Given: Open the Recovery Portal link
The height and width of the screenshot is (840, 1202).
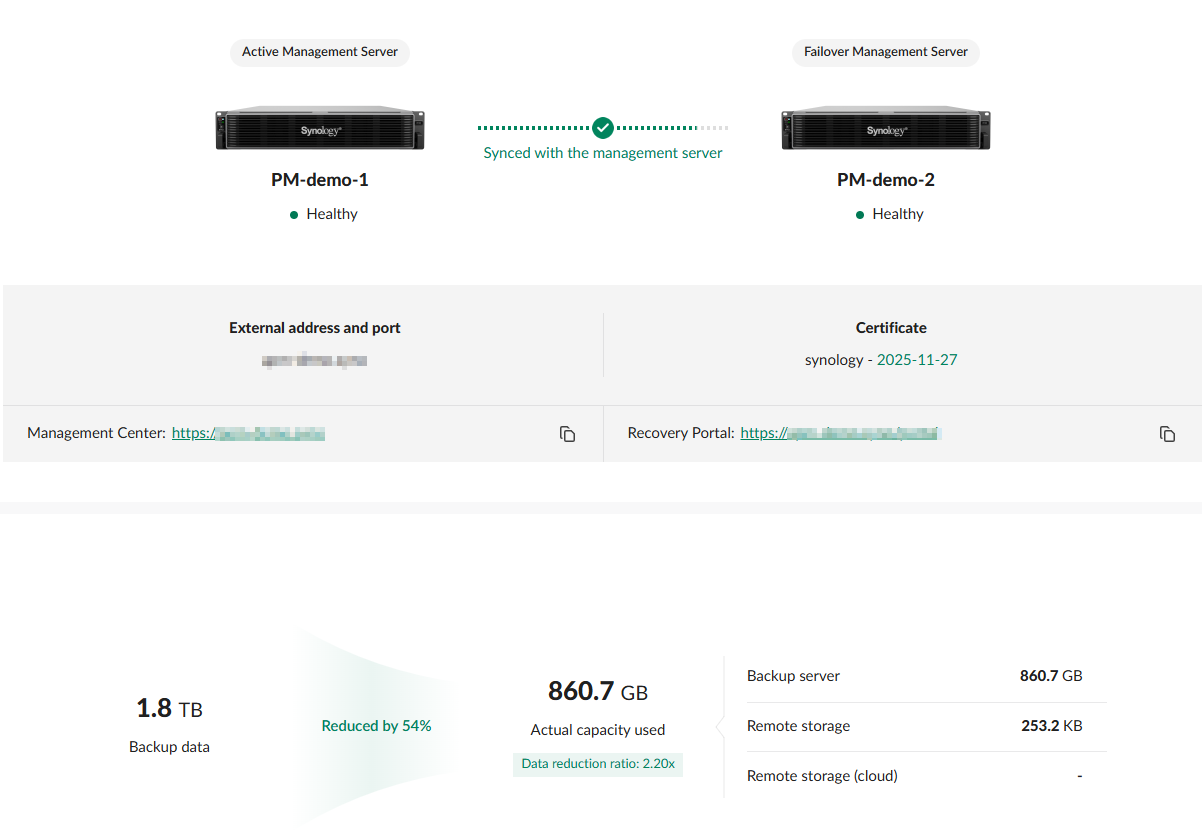Looking at the screenshot, I should pos(840,433).
